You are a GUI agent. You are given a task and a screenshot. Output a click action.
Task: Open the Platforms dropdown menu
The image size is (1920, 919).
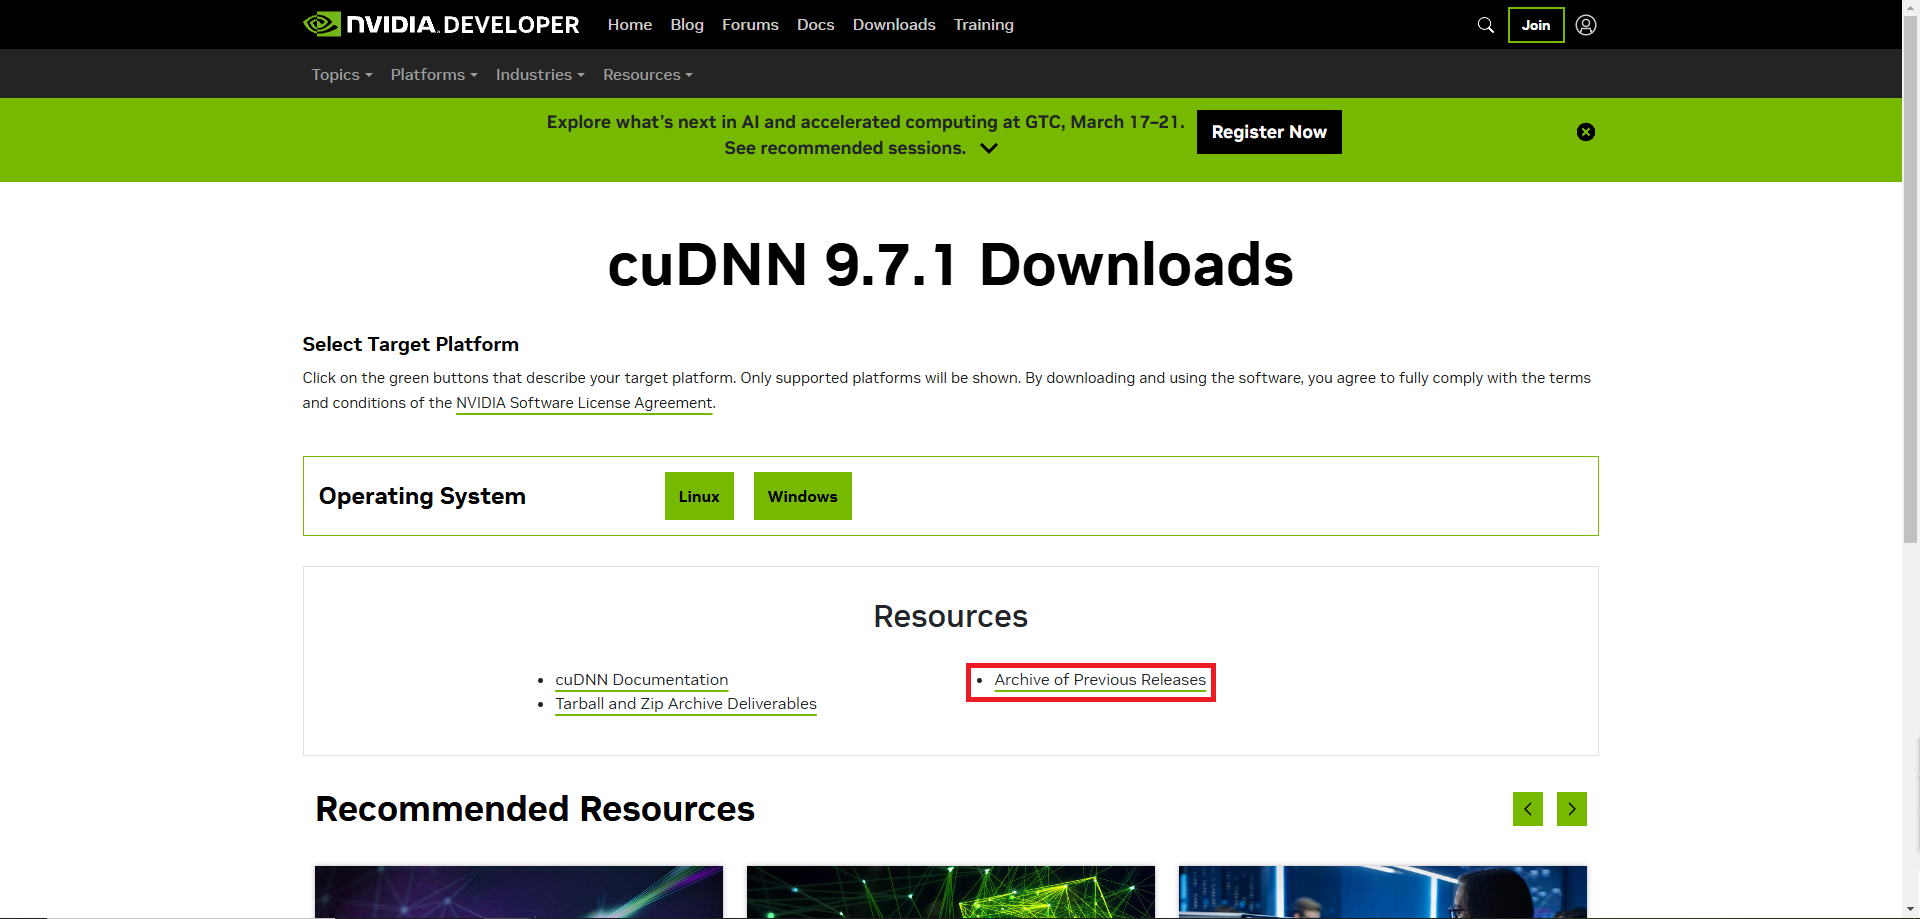(434, 75)
